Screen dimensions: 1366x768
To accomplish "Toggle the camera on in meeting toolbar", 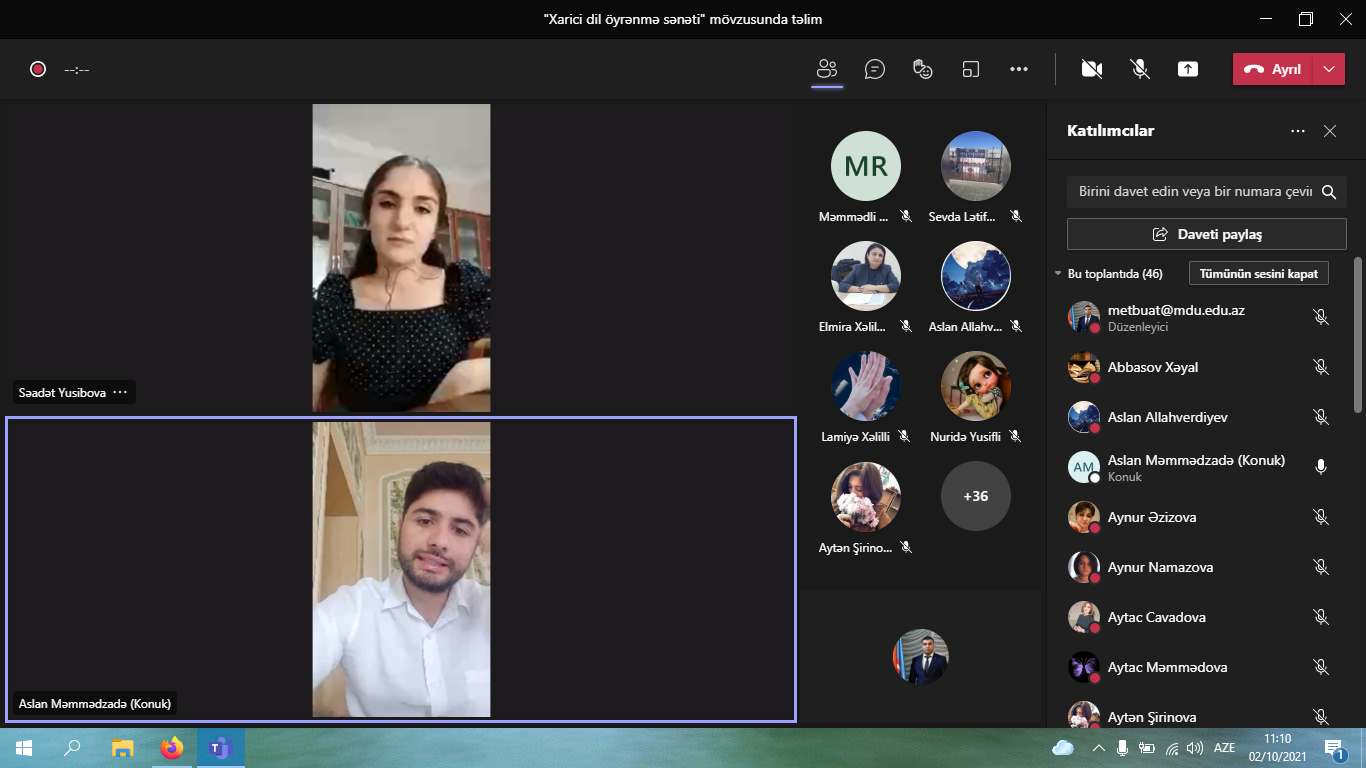I will (x=1092, y=69).
